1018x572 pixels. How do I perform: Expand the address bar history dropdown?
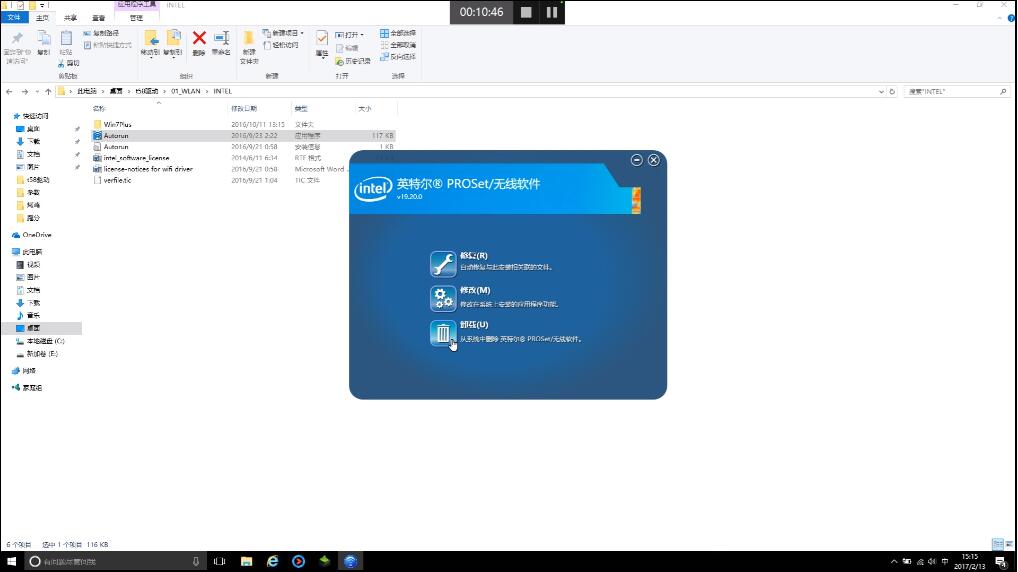[x=881, y=92]
